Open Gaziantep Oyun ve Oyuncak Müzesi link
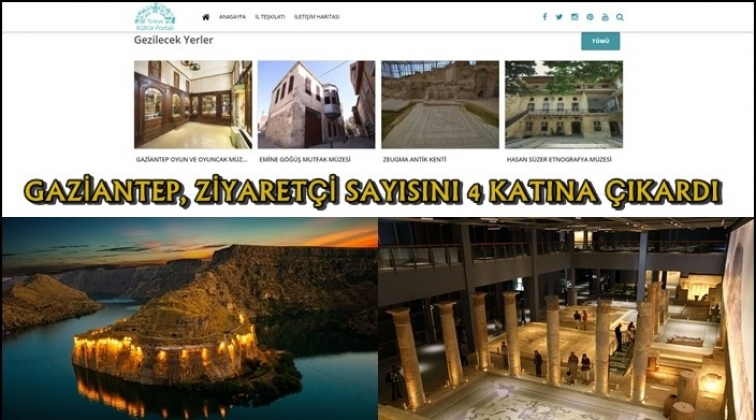Screen dimensions: 756x420 tap(192, 158)
